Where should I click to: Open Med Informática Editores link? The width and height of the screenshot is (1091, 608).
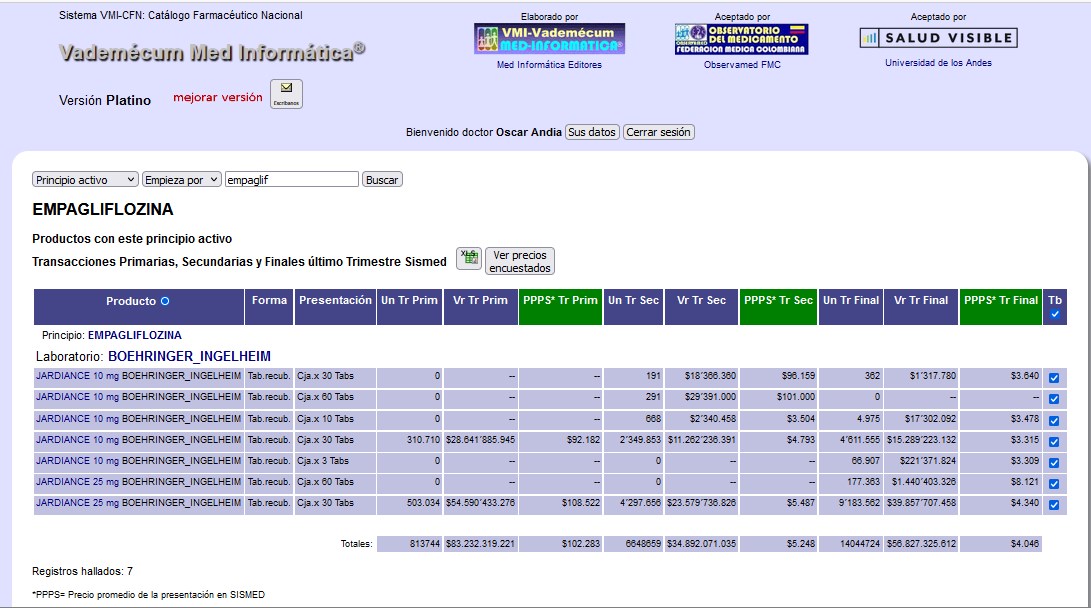click(x=549, y=65)
